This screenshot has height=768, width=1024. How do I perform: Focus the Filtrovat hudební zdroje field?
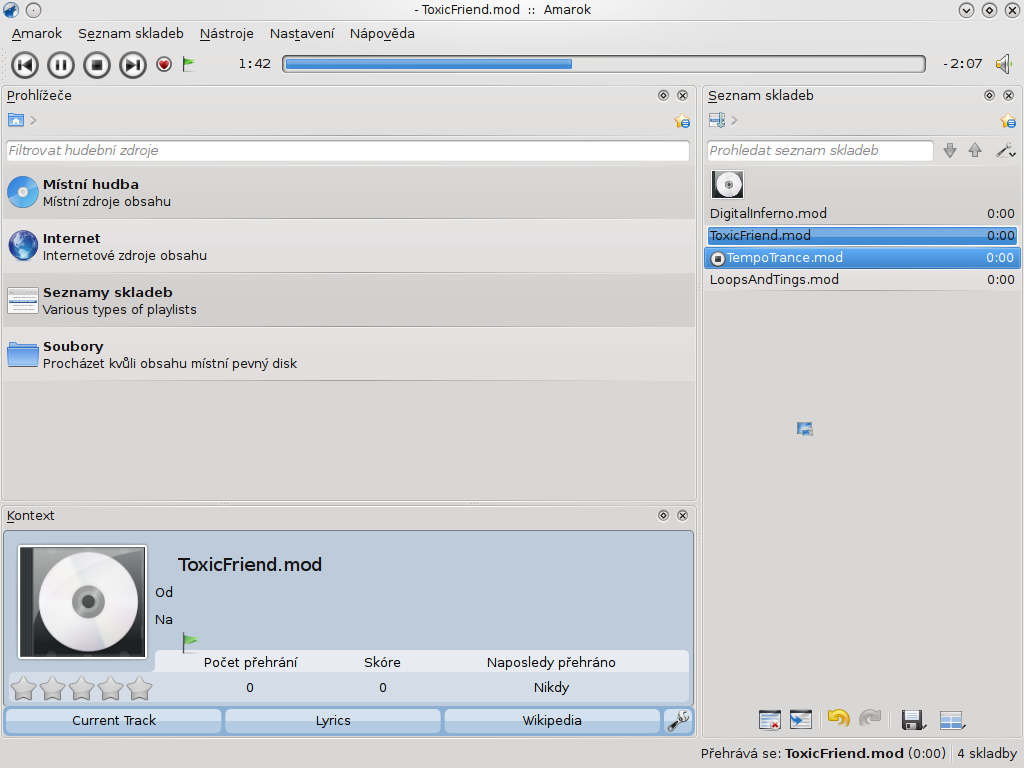tap(347, 150)
